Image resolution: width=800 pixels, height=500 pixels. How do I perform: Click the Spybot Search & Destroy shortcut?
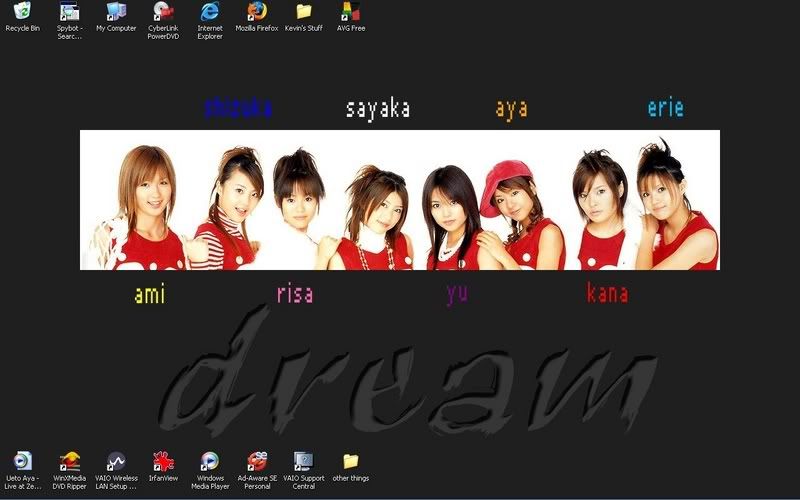point(69,12)
